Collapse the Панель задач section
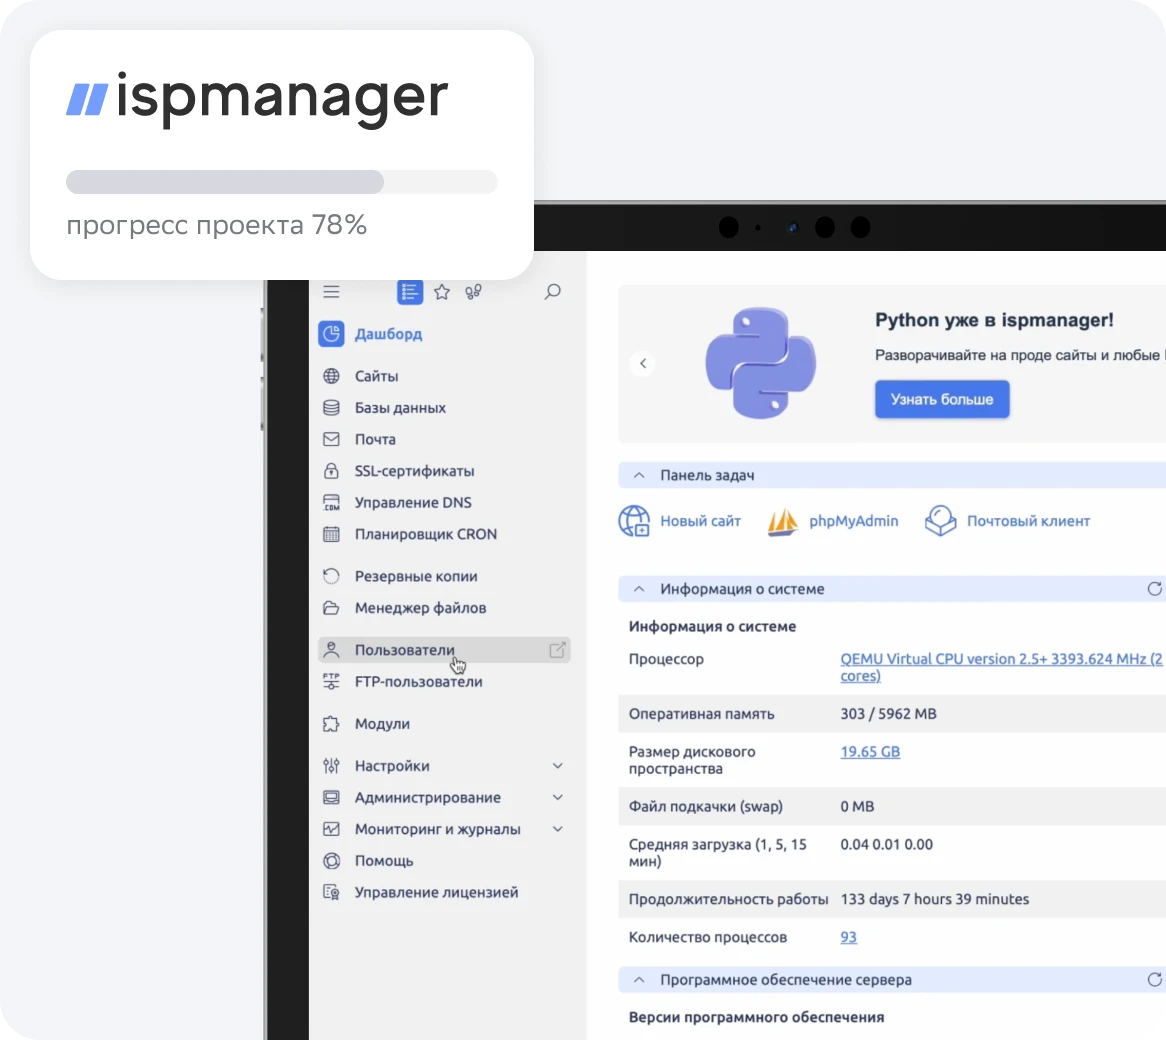 tap(638, 476)
